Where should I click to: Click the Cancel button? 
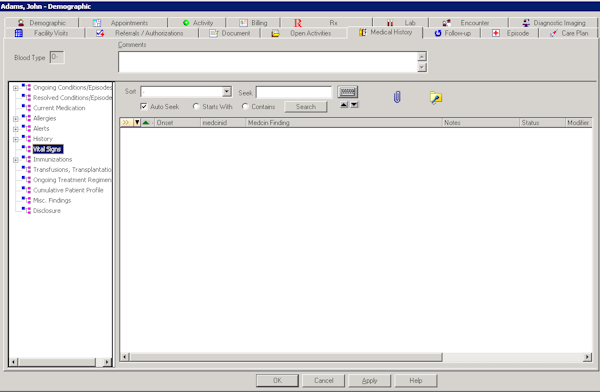[324, 381]
